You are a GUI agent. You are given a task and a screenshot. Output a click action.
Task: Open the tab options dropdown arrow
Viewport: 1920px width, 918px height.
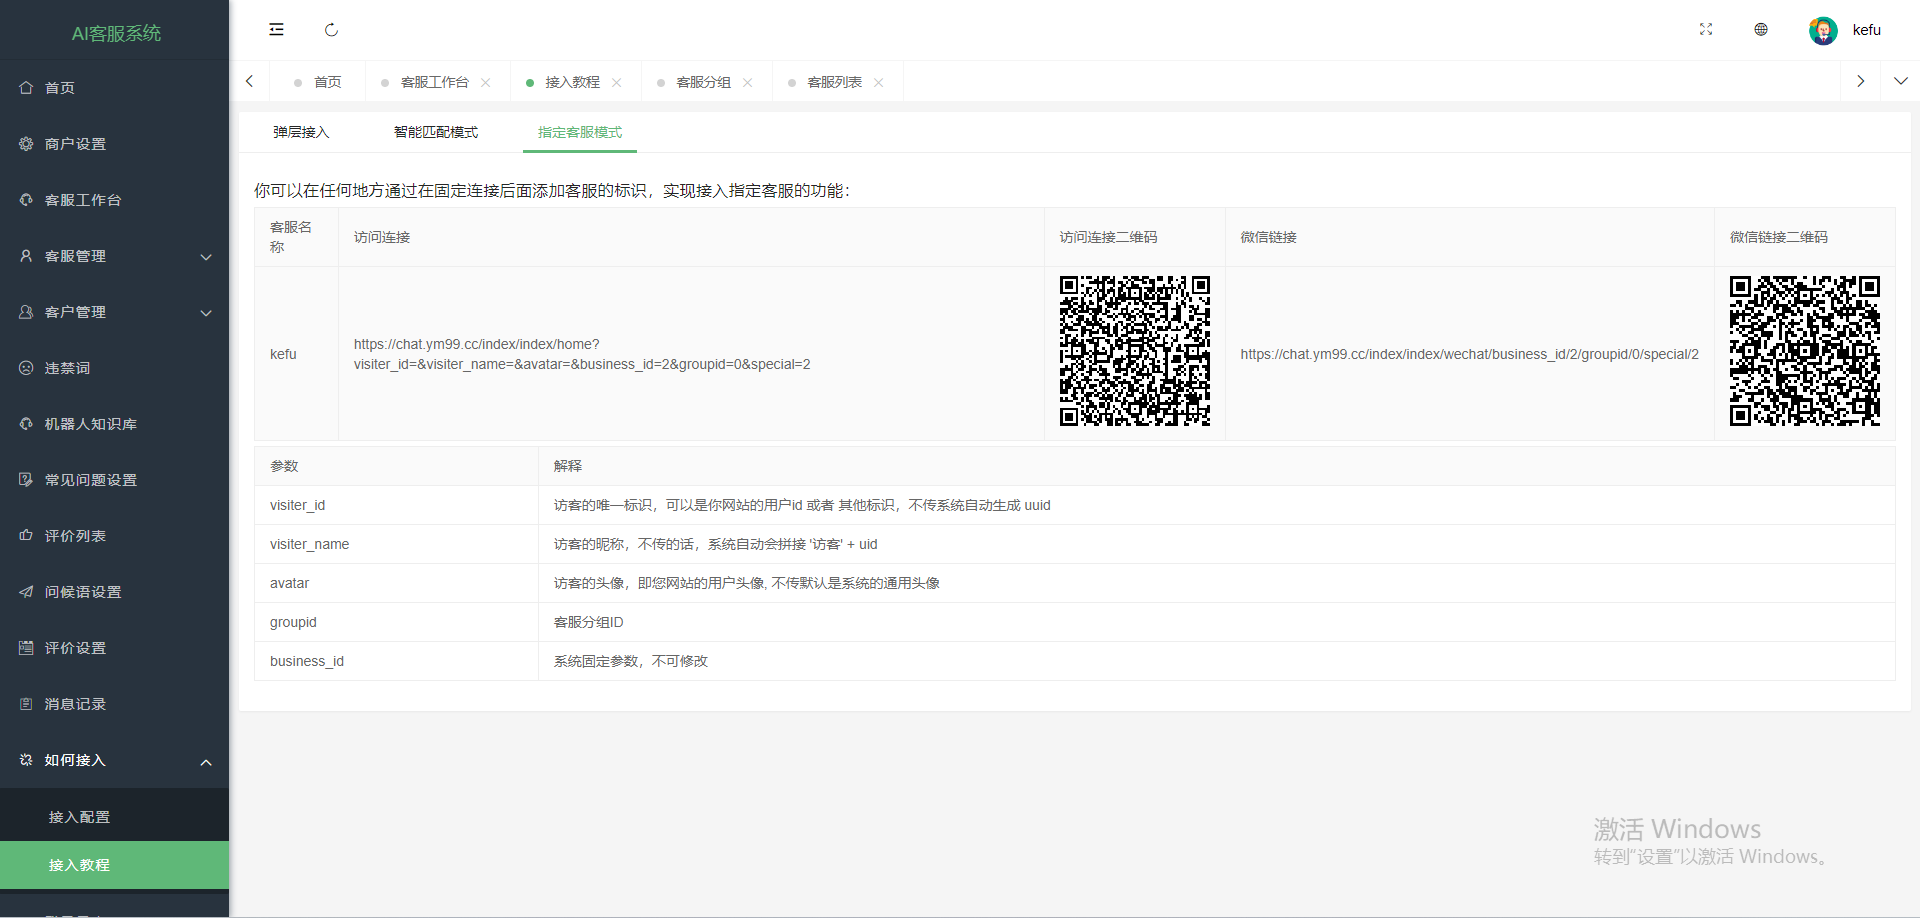1900,81
